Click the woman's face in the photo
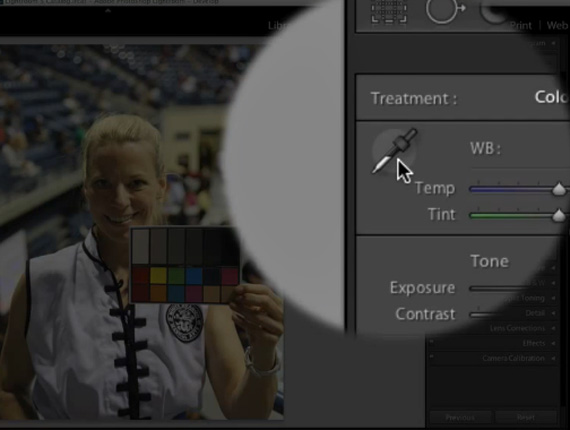This screenshot has width=570, height=430. pos(122,184)
